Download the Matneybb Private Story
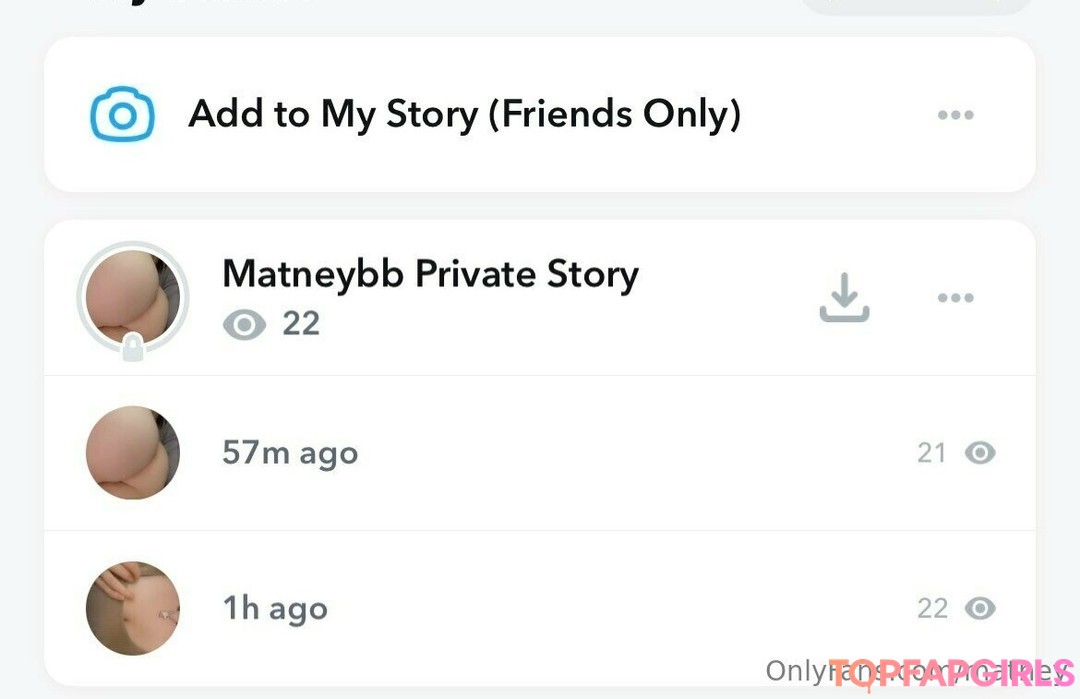The width and height of the screenshot is (1080, 699). tap(844, 298)
